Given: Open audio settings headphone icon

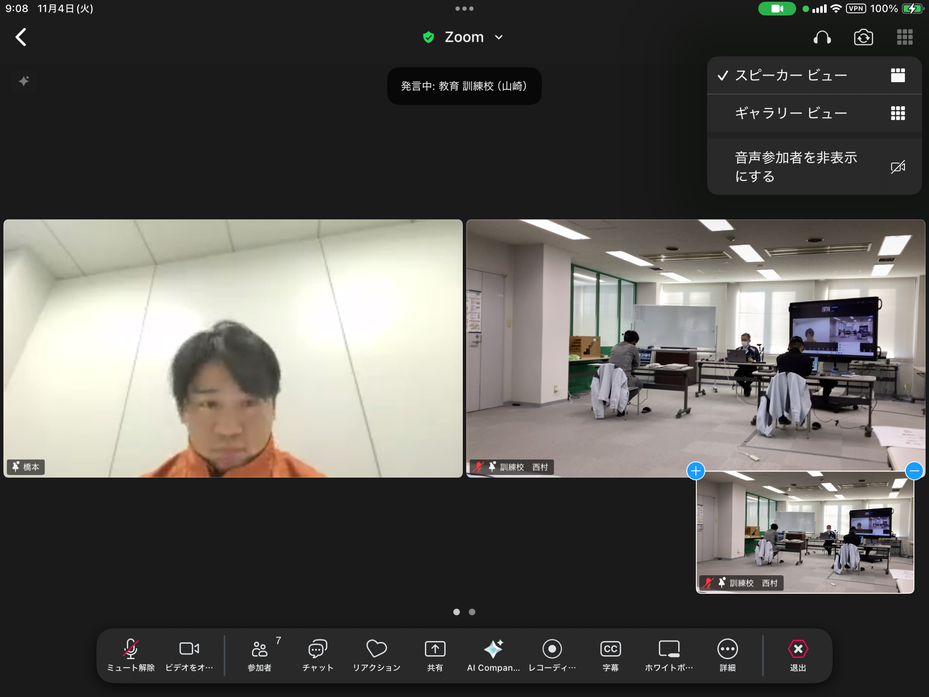Looking at the screenshot, I should point(822,37).
